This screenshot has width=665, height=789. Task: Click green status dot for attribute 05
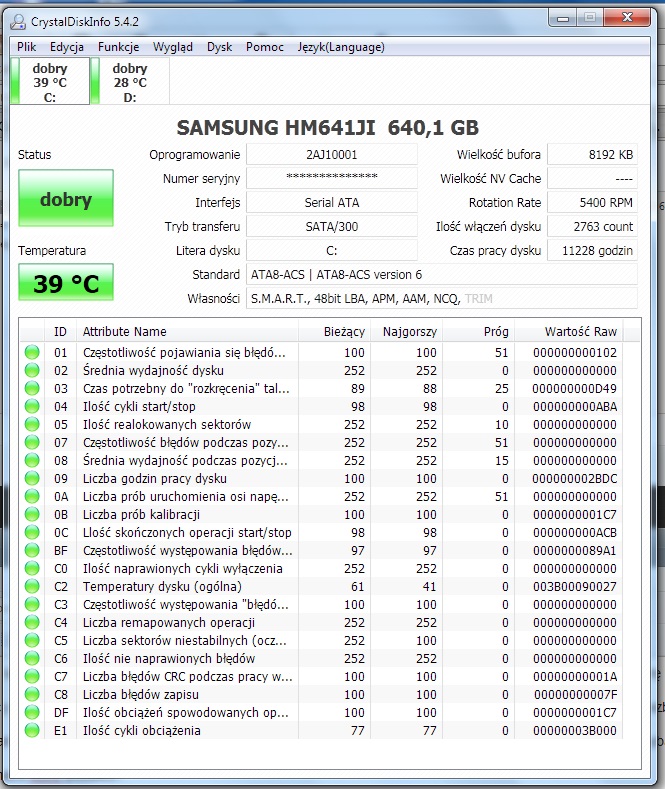pos(32,424)
